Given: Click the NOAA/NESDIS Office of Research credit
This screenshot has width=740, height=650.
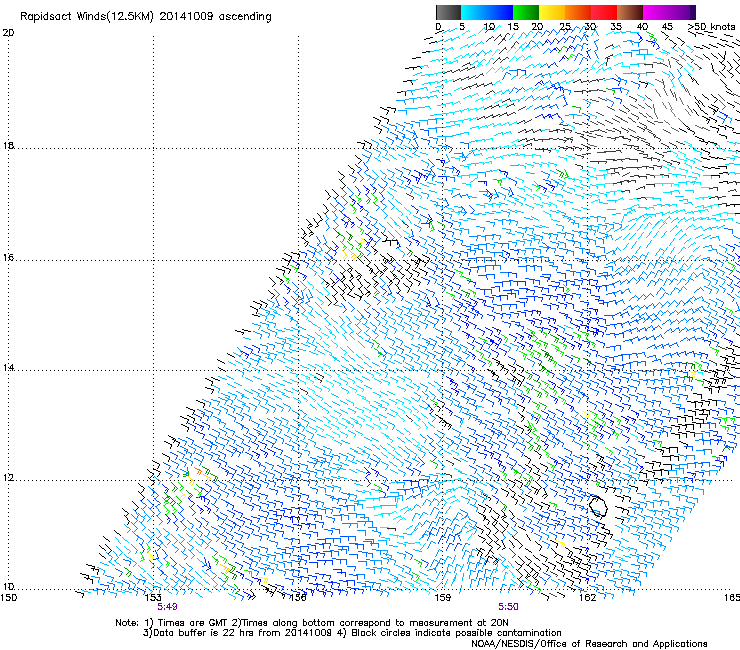Looking at the screenshot, I should click(x=589, y=644).
